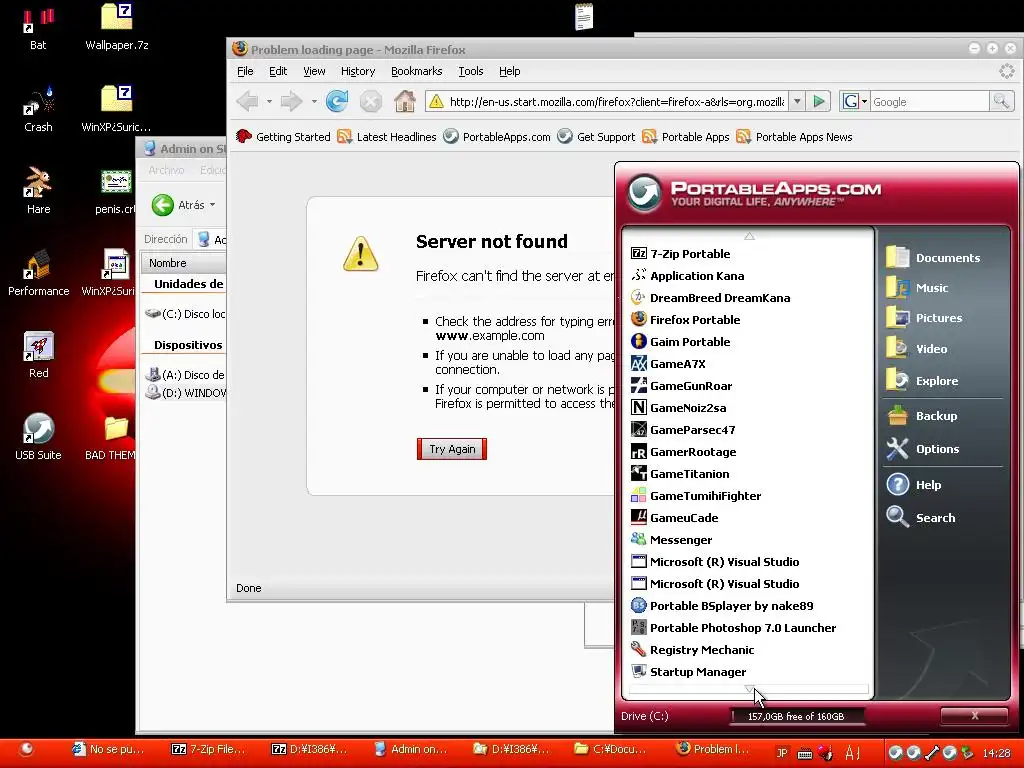
Task: Open GameTitanion
Action: (x=680, y=473)
